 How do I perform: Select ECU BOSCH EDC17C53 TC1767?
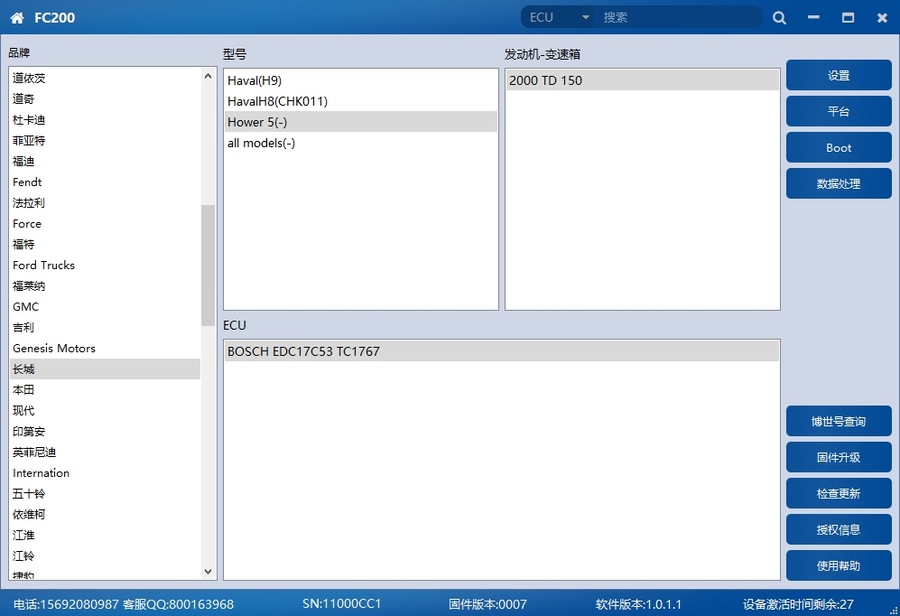click(501, 351)
